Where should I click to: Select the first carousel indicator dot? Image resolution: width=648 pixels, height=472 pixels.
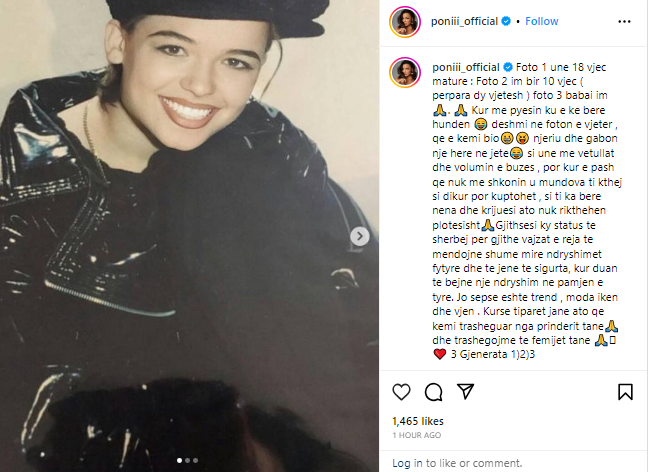[179, 460]
